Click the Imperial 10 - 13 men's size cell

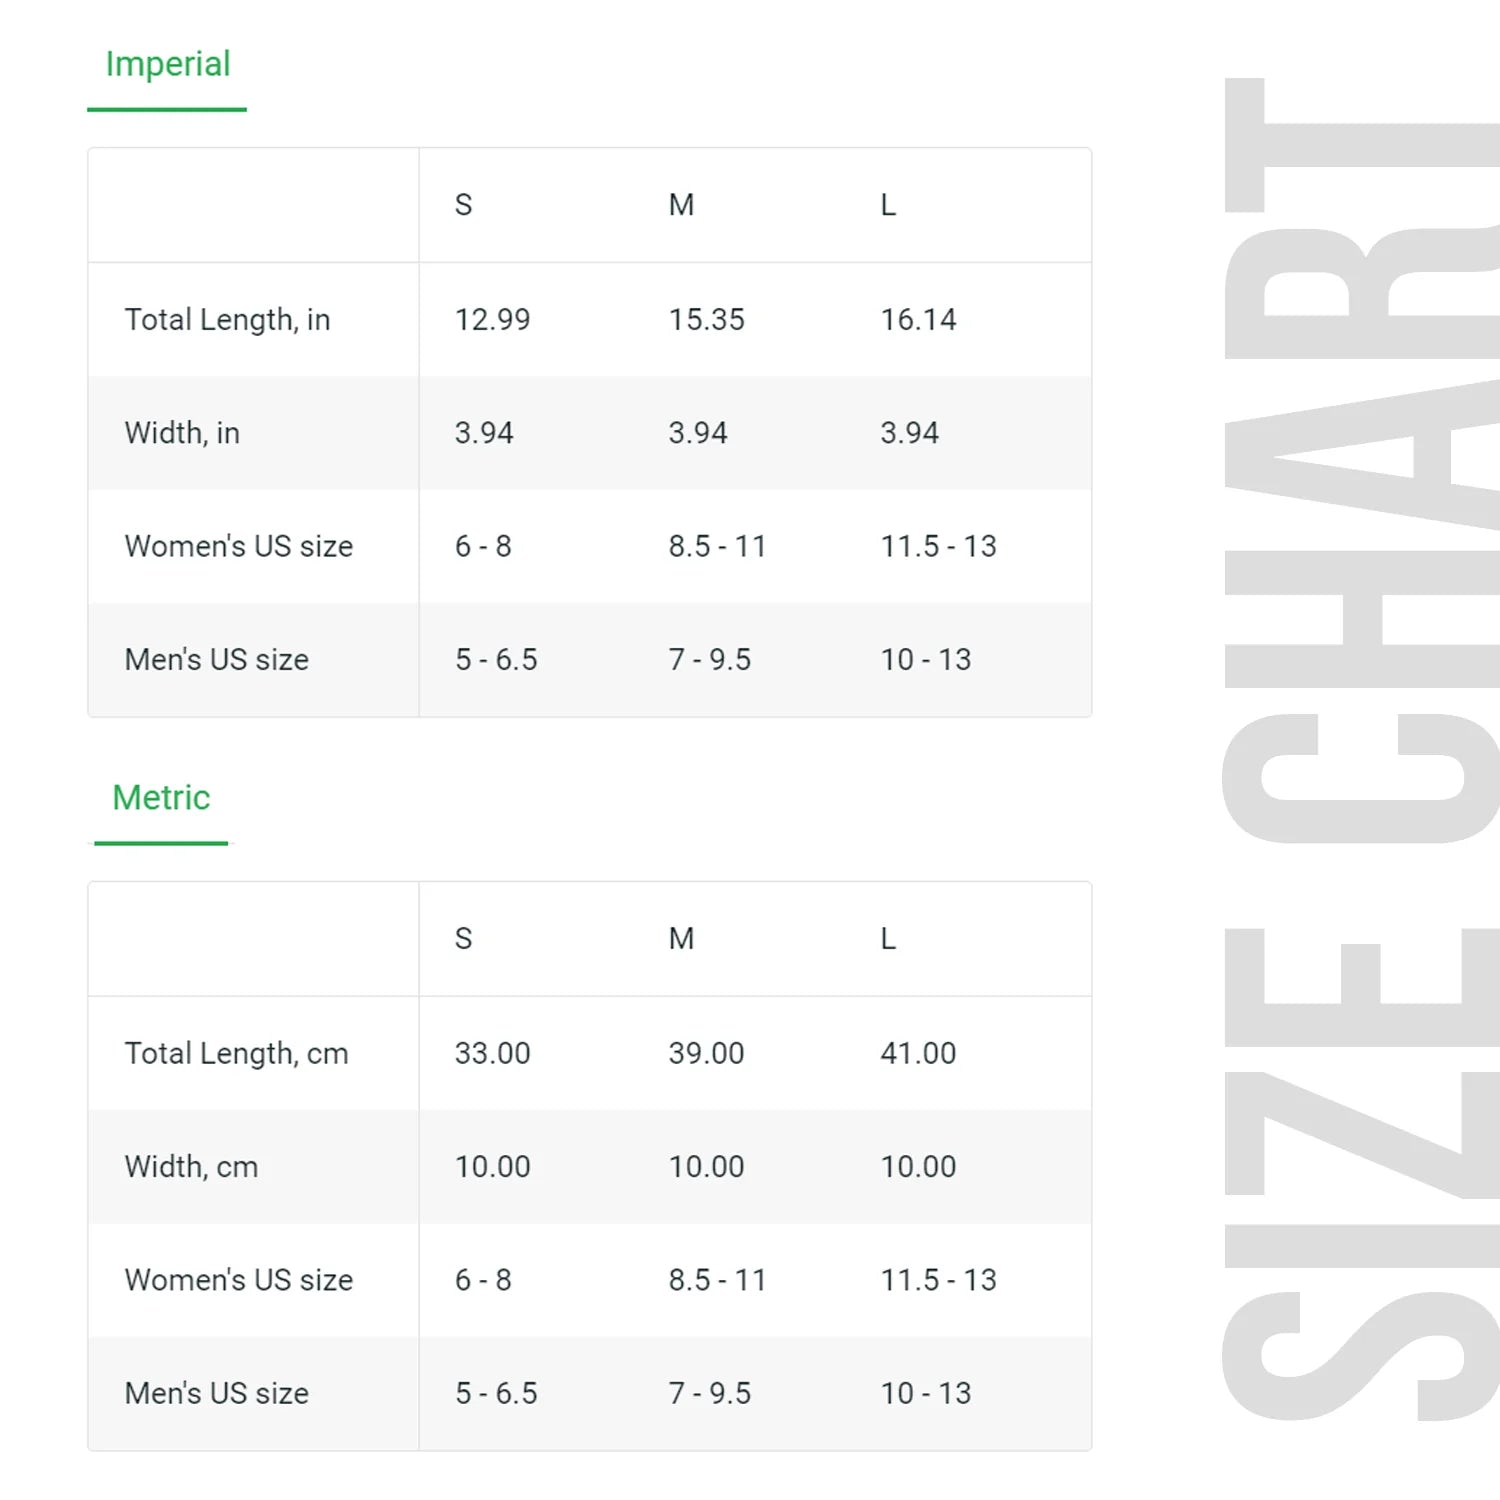point(925,660)
